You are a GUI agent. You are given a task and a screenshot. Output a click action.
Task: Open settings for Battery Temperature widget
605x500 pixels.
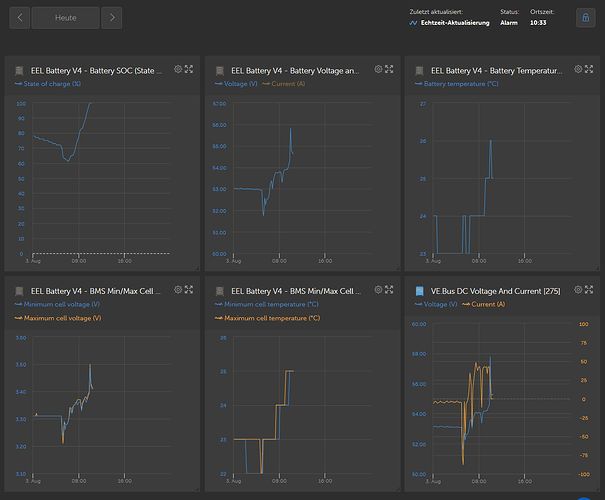[x=578, y=69]
